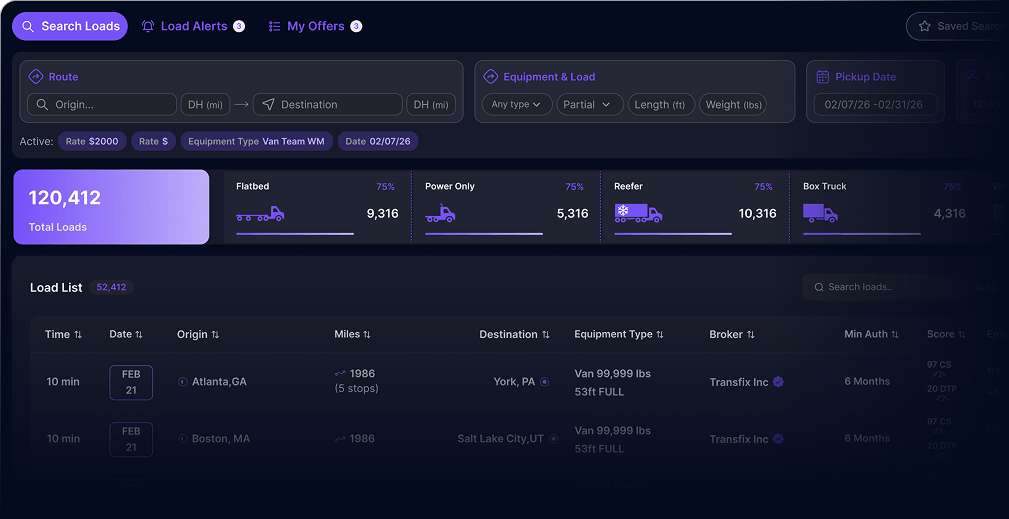Sort the table by Destination column

pos(515,334)
